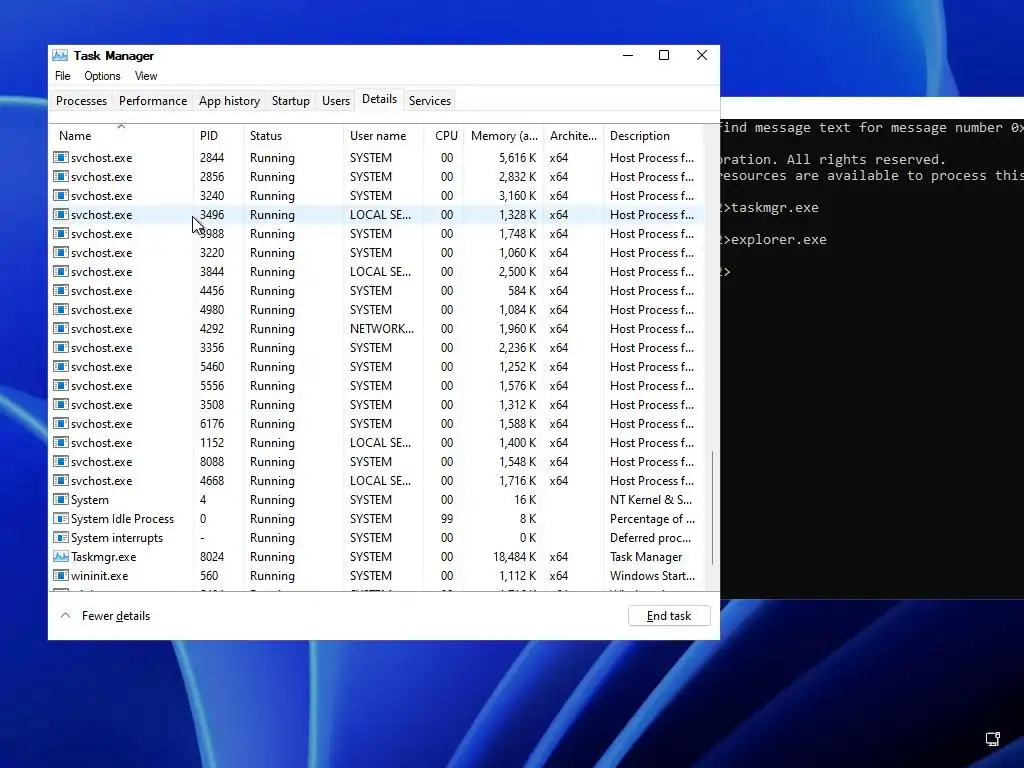Screen dimensions: 1024x768
Task: Sort by the Description column header
Action: pyautogui.click(x=654, y=135)
